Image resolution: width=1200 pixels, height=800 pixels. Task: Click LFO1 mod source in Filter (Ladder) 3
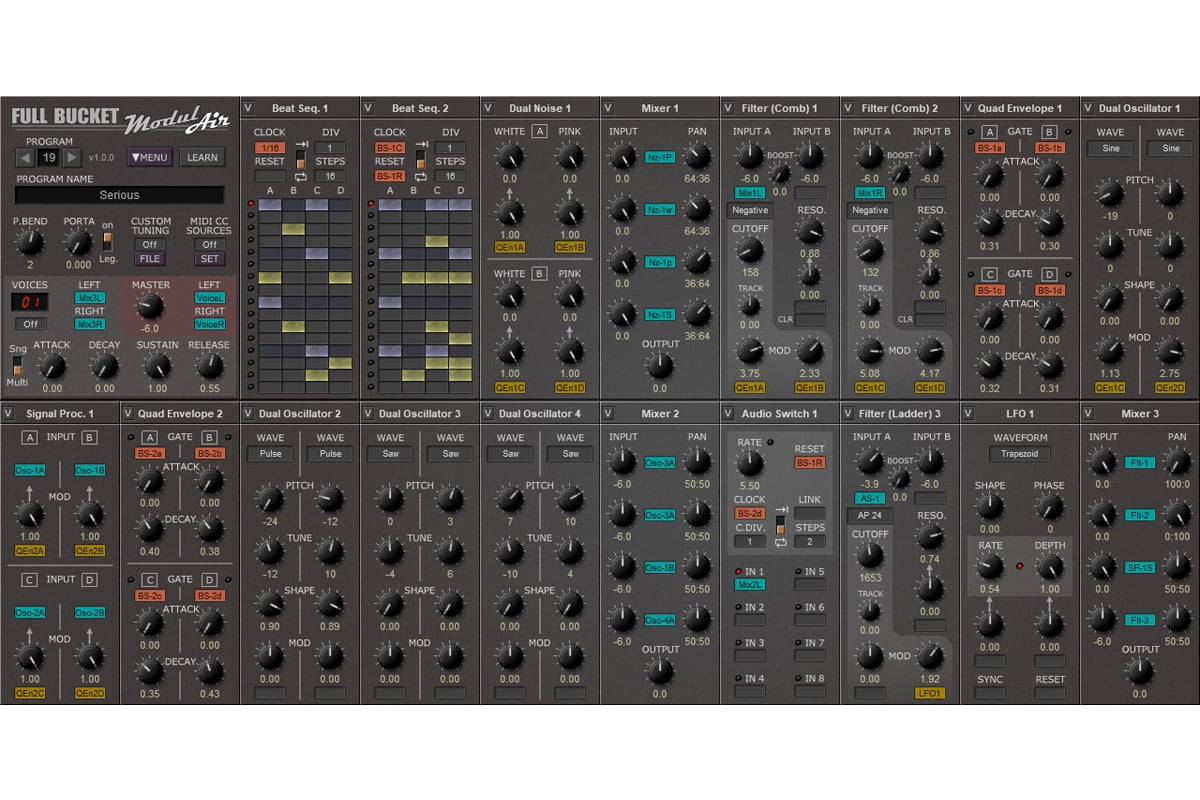tap(930, 692)
